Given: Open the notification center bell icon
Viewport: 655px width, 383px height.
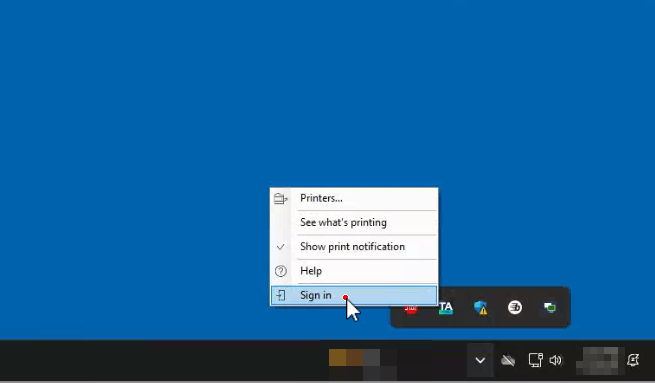Looking at the screenshot, I should pyautogui.click(x=633, y=360).
